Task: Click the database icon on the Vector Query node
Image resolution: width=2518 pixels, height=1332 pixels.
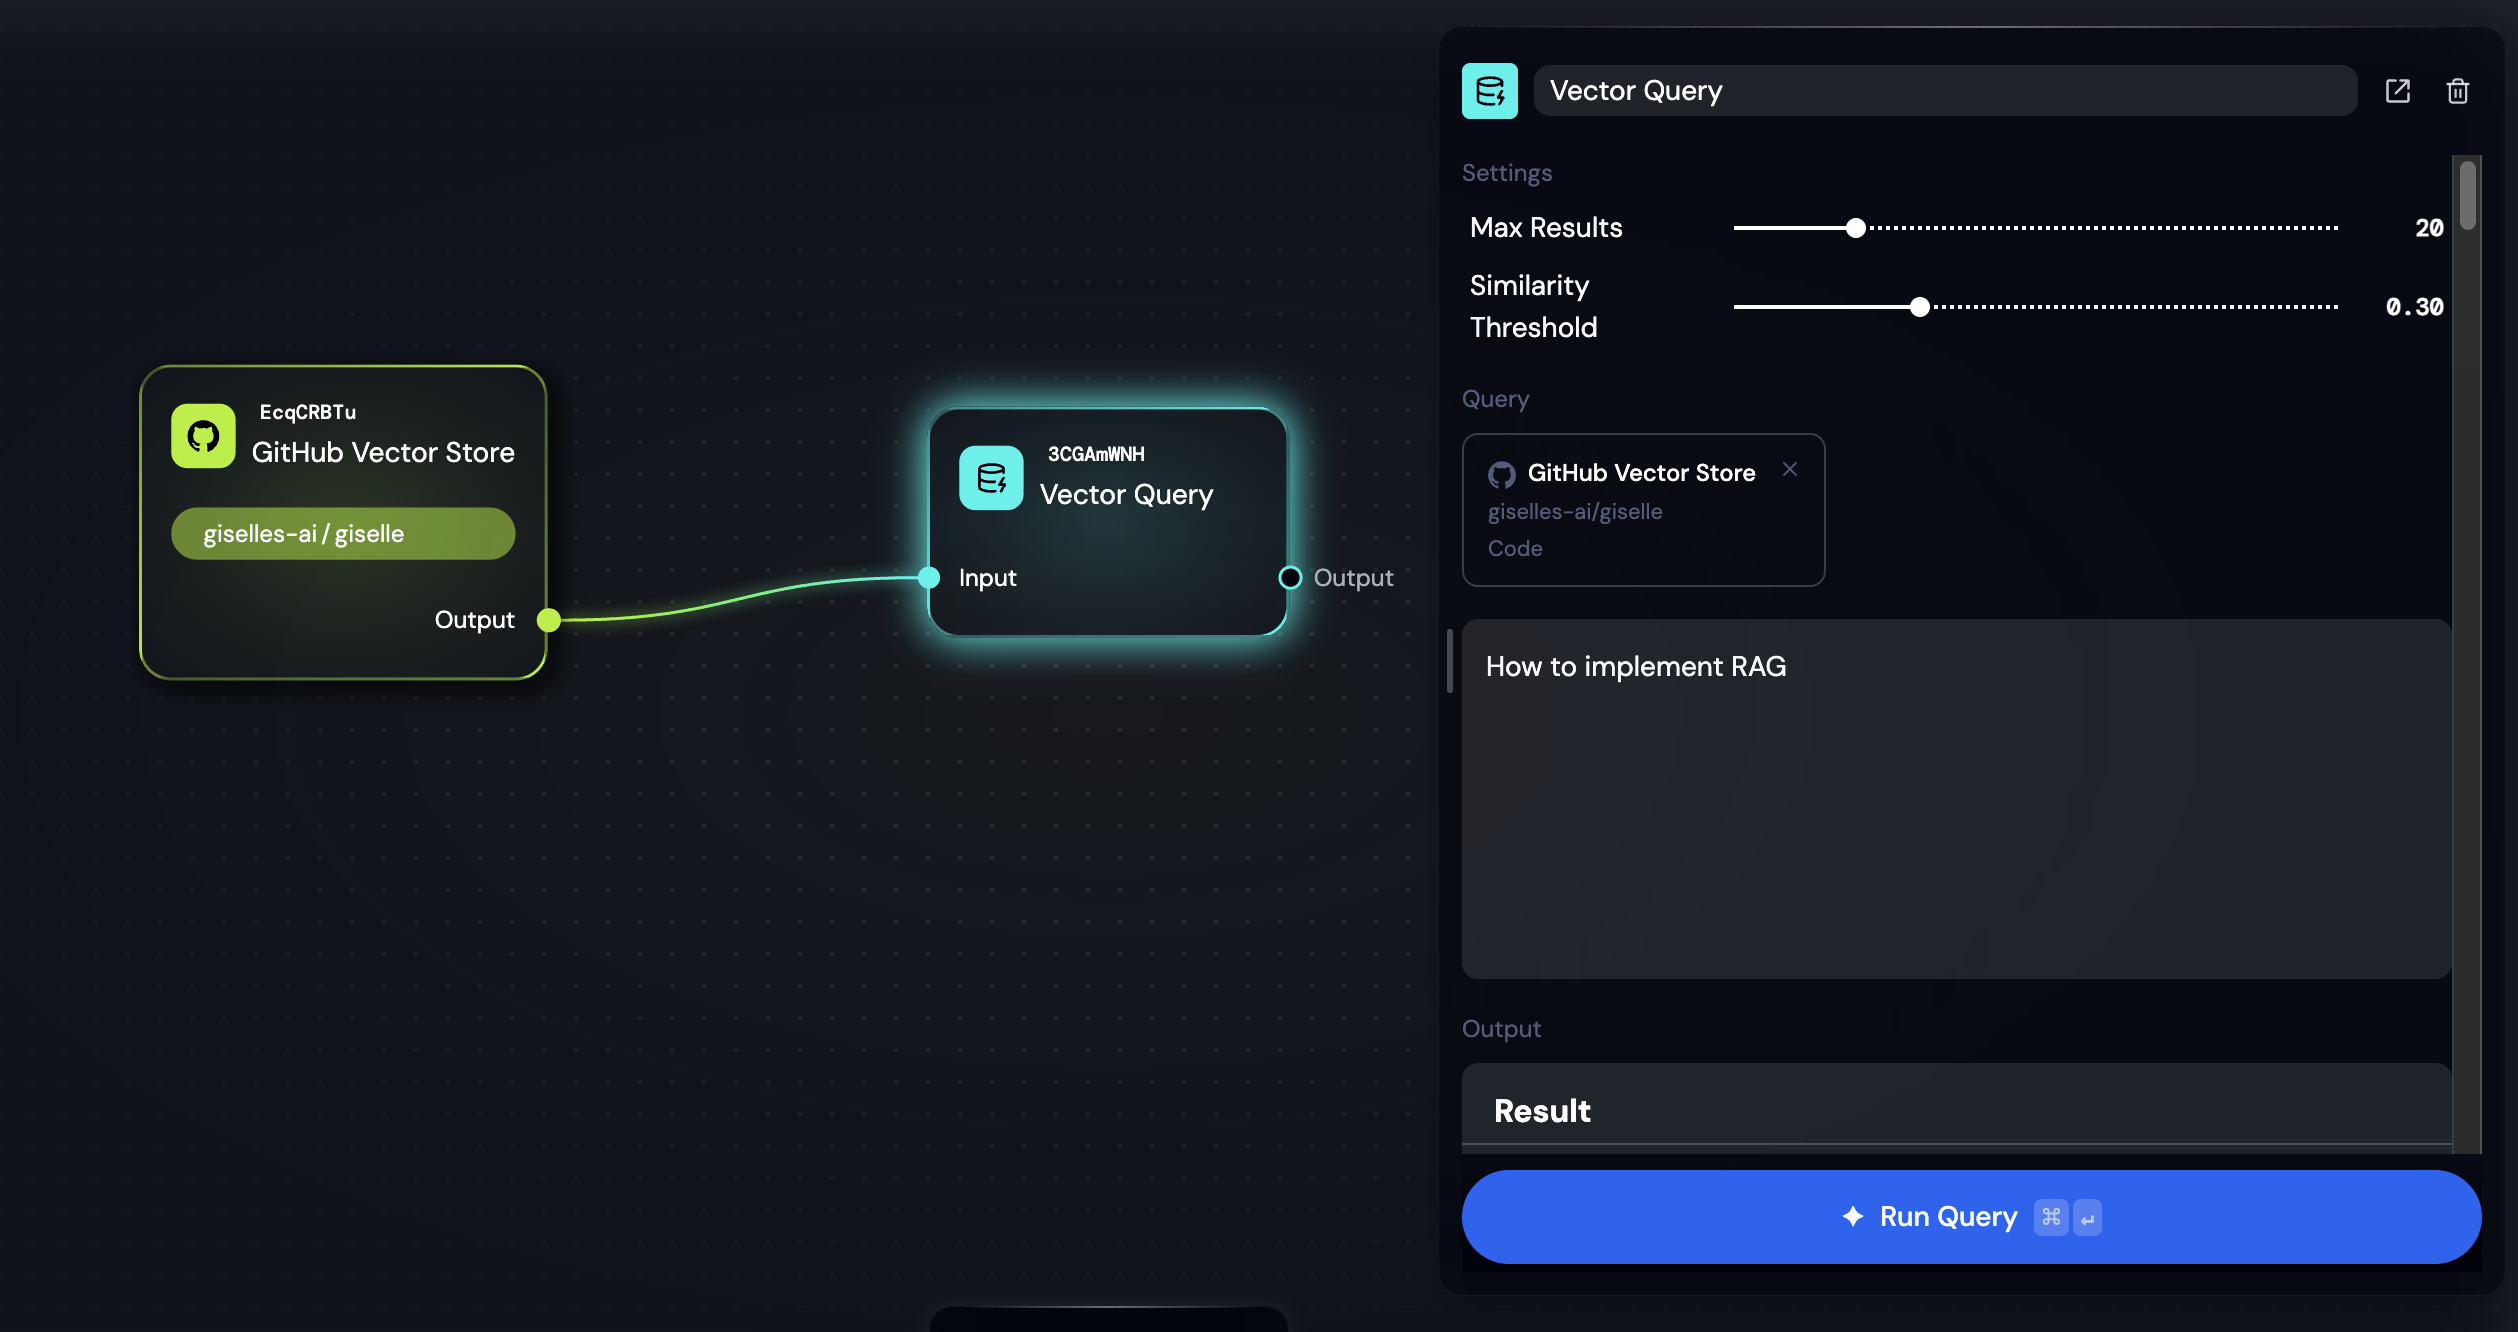Action: [x=991, y=478]
